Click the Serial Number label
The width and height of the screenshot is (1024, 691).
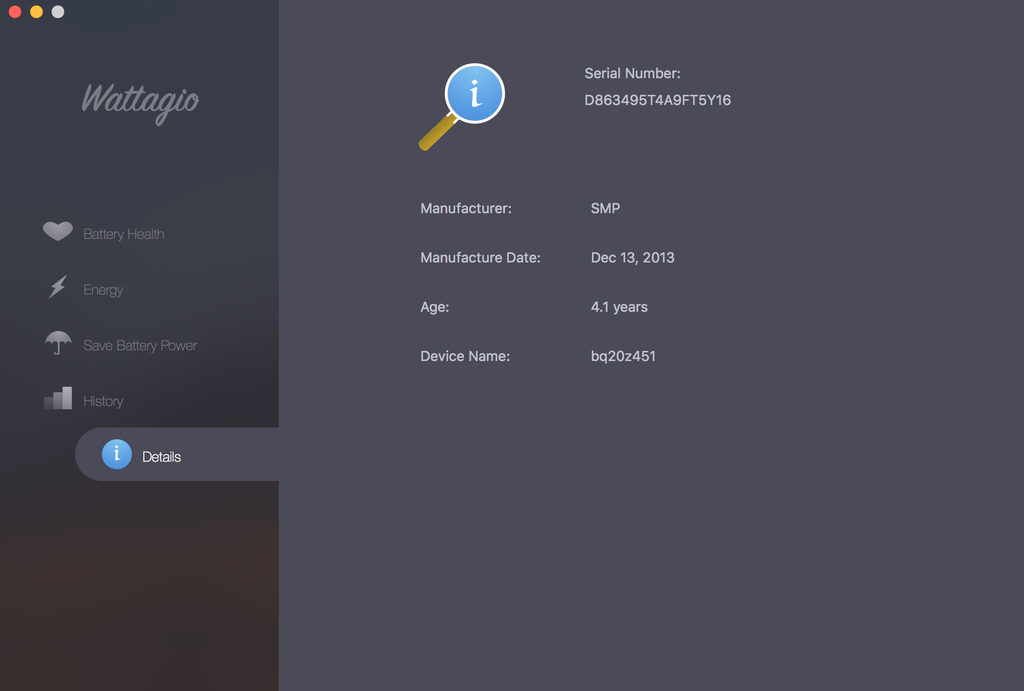tap(632, 73)
